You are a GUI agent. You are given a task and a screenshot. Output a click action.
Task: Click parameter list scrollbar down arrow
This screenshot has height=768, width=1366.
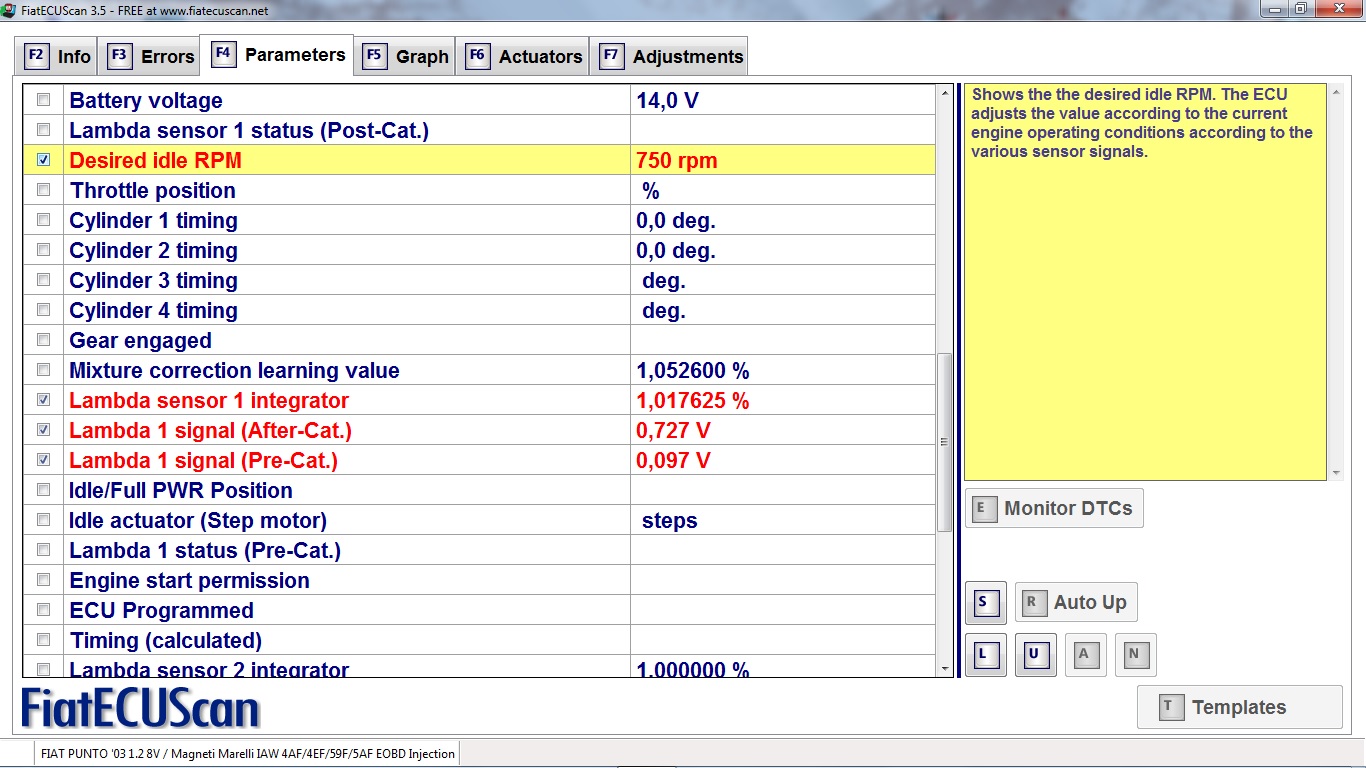[945, 668]
